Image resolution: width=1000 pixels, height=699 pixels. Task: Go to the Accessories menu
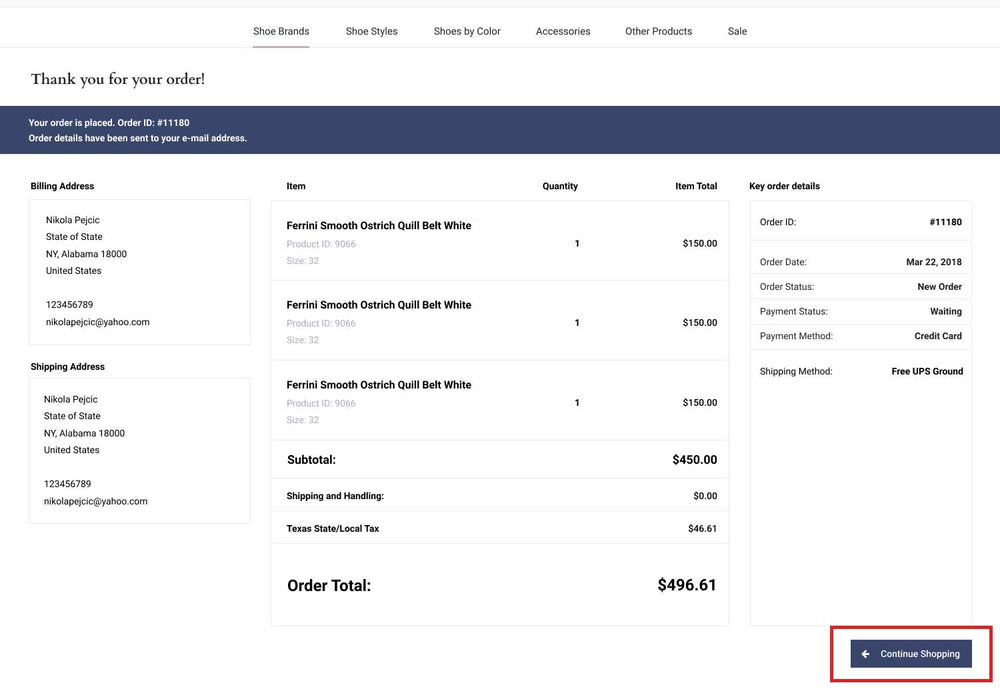[x=562, y=31]
